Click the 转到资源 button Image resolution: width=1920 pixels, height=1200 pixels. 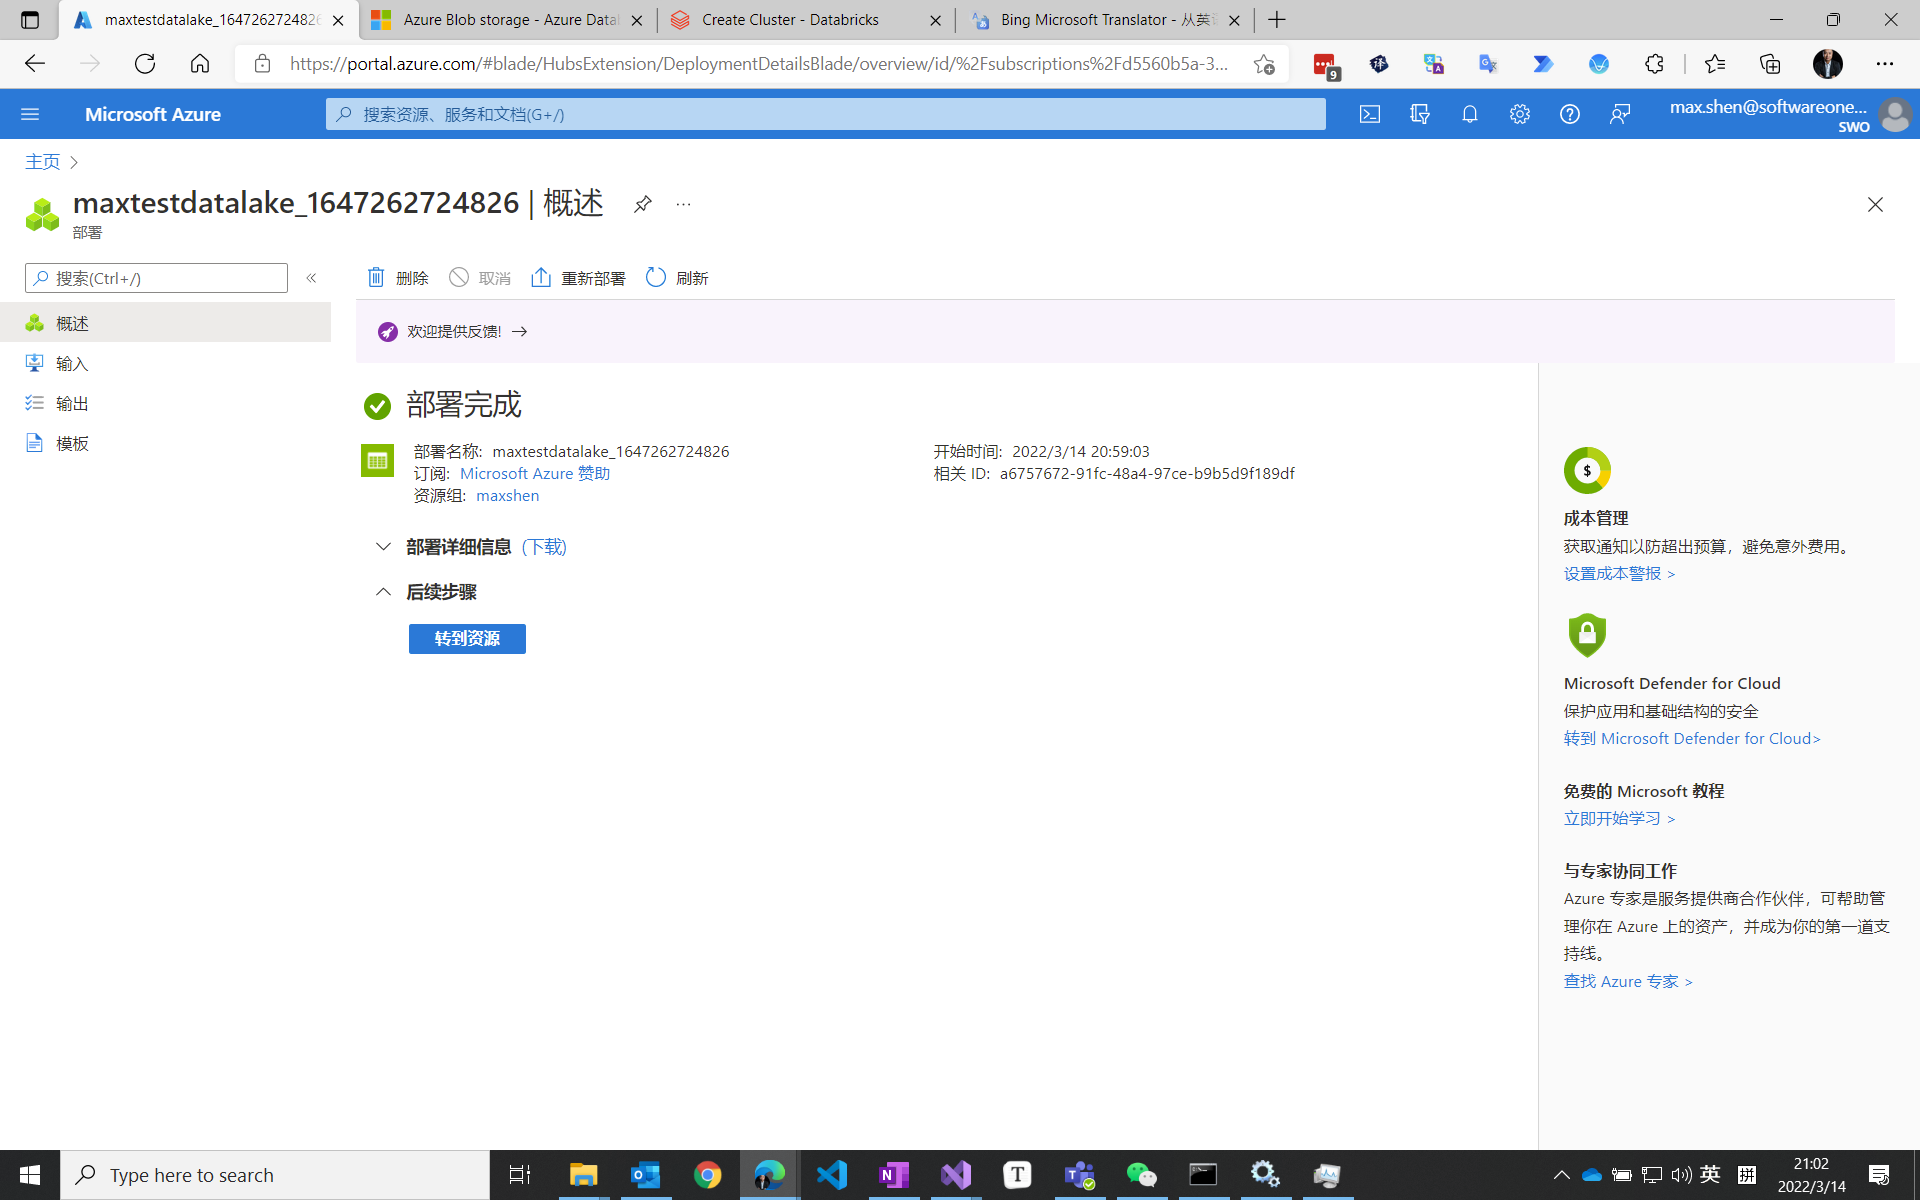pos(466,638)
